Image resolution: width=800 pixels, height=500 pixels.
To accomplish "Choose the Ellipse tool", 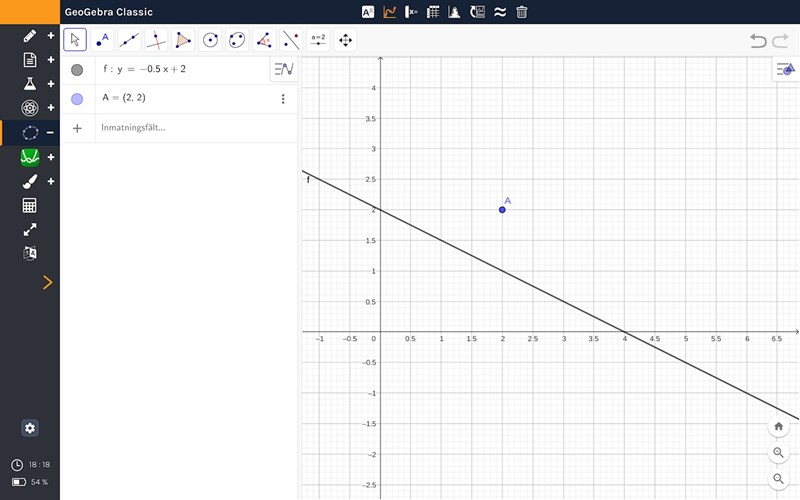I will [237, 40].
